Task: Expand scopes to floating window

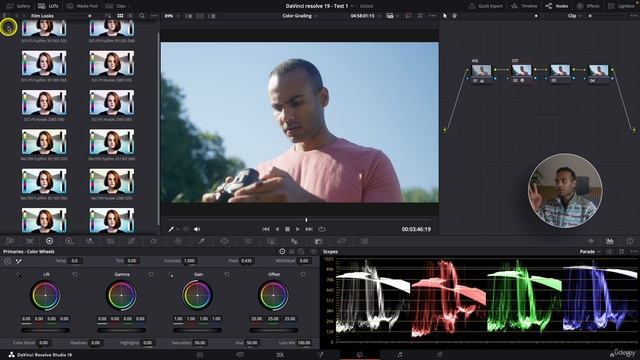Action: [x=621, y=252]
